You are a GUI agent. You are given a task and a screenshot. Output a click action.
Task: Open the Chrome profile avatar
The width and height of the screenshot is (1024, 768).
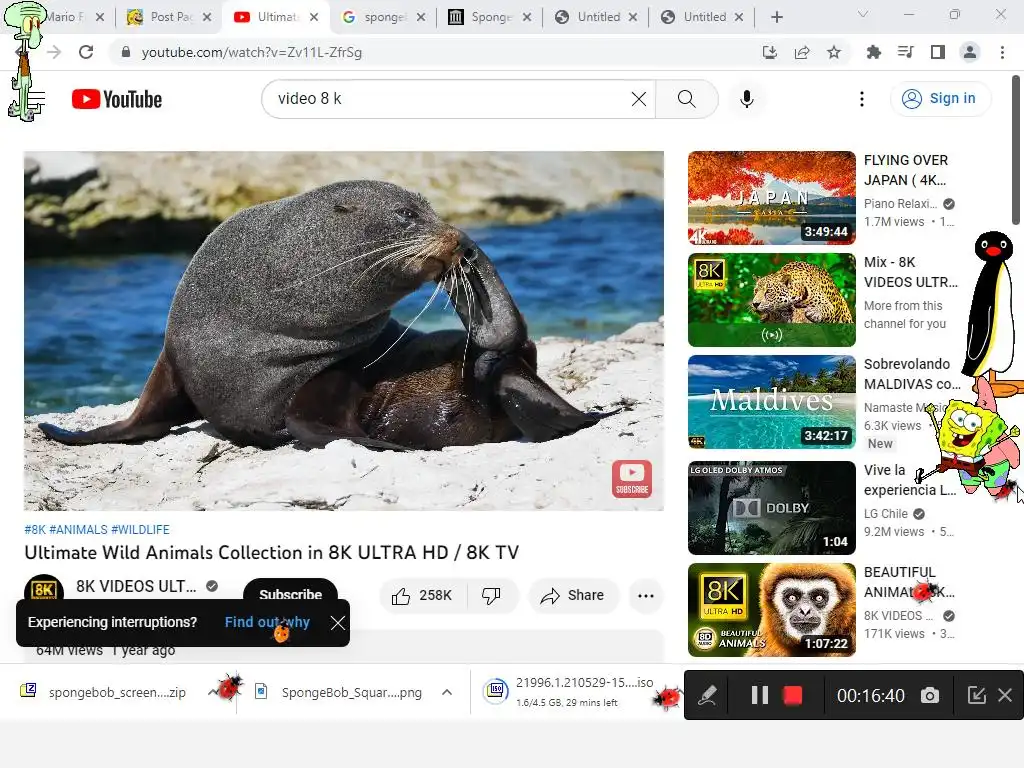pyautogui.click(x=970, y=52)
